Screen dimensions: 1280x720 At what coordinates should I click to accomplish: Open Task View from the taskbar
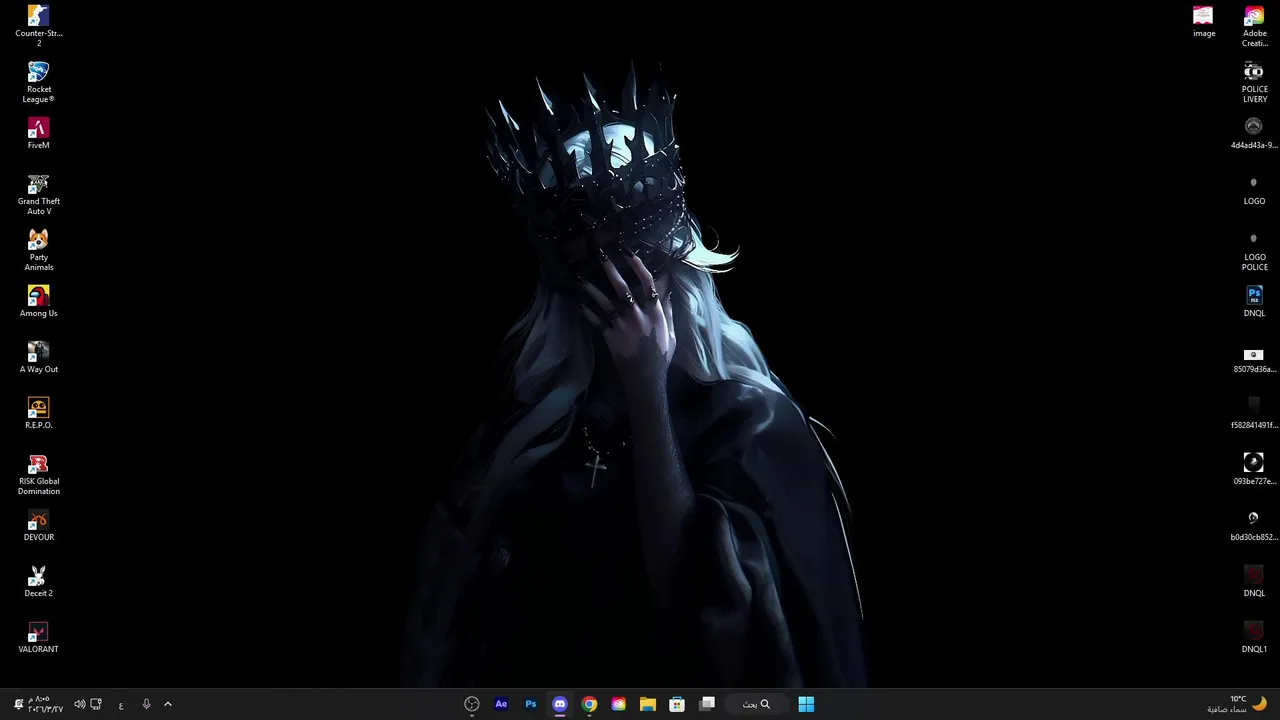click(707, 704)
